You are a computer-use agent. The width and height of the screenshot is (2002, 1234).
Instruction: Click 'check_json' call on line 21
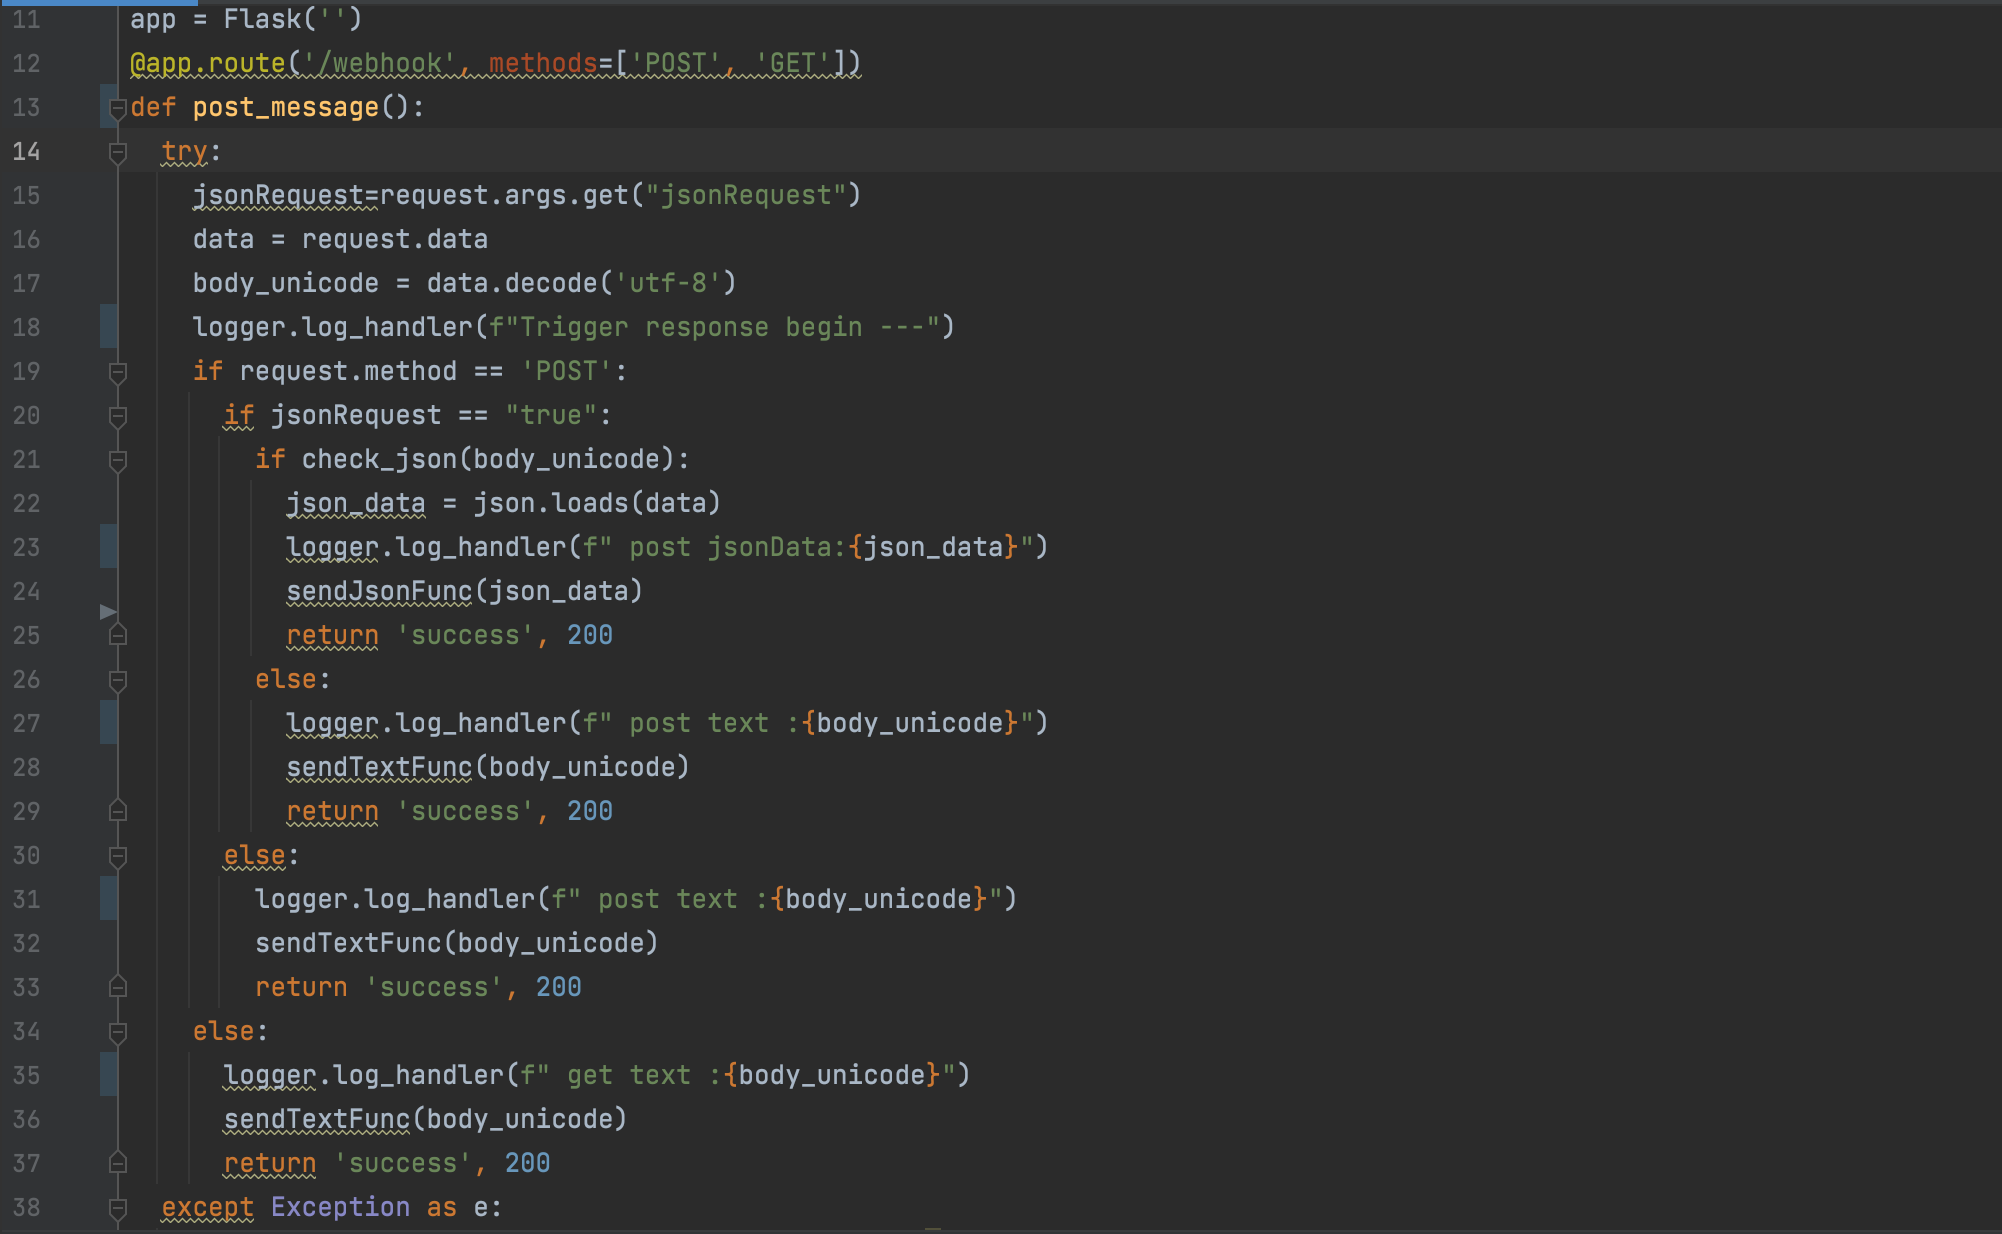coord(380,459)
